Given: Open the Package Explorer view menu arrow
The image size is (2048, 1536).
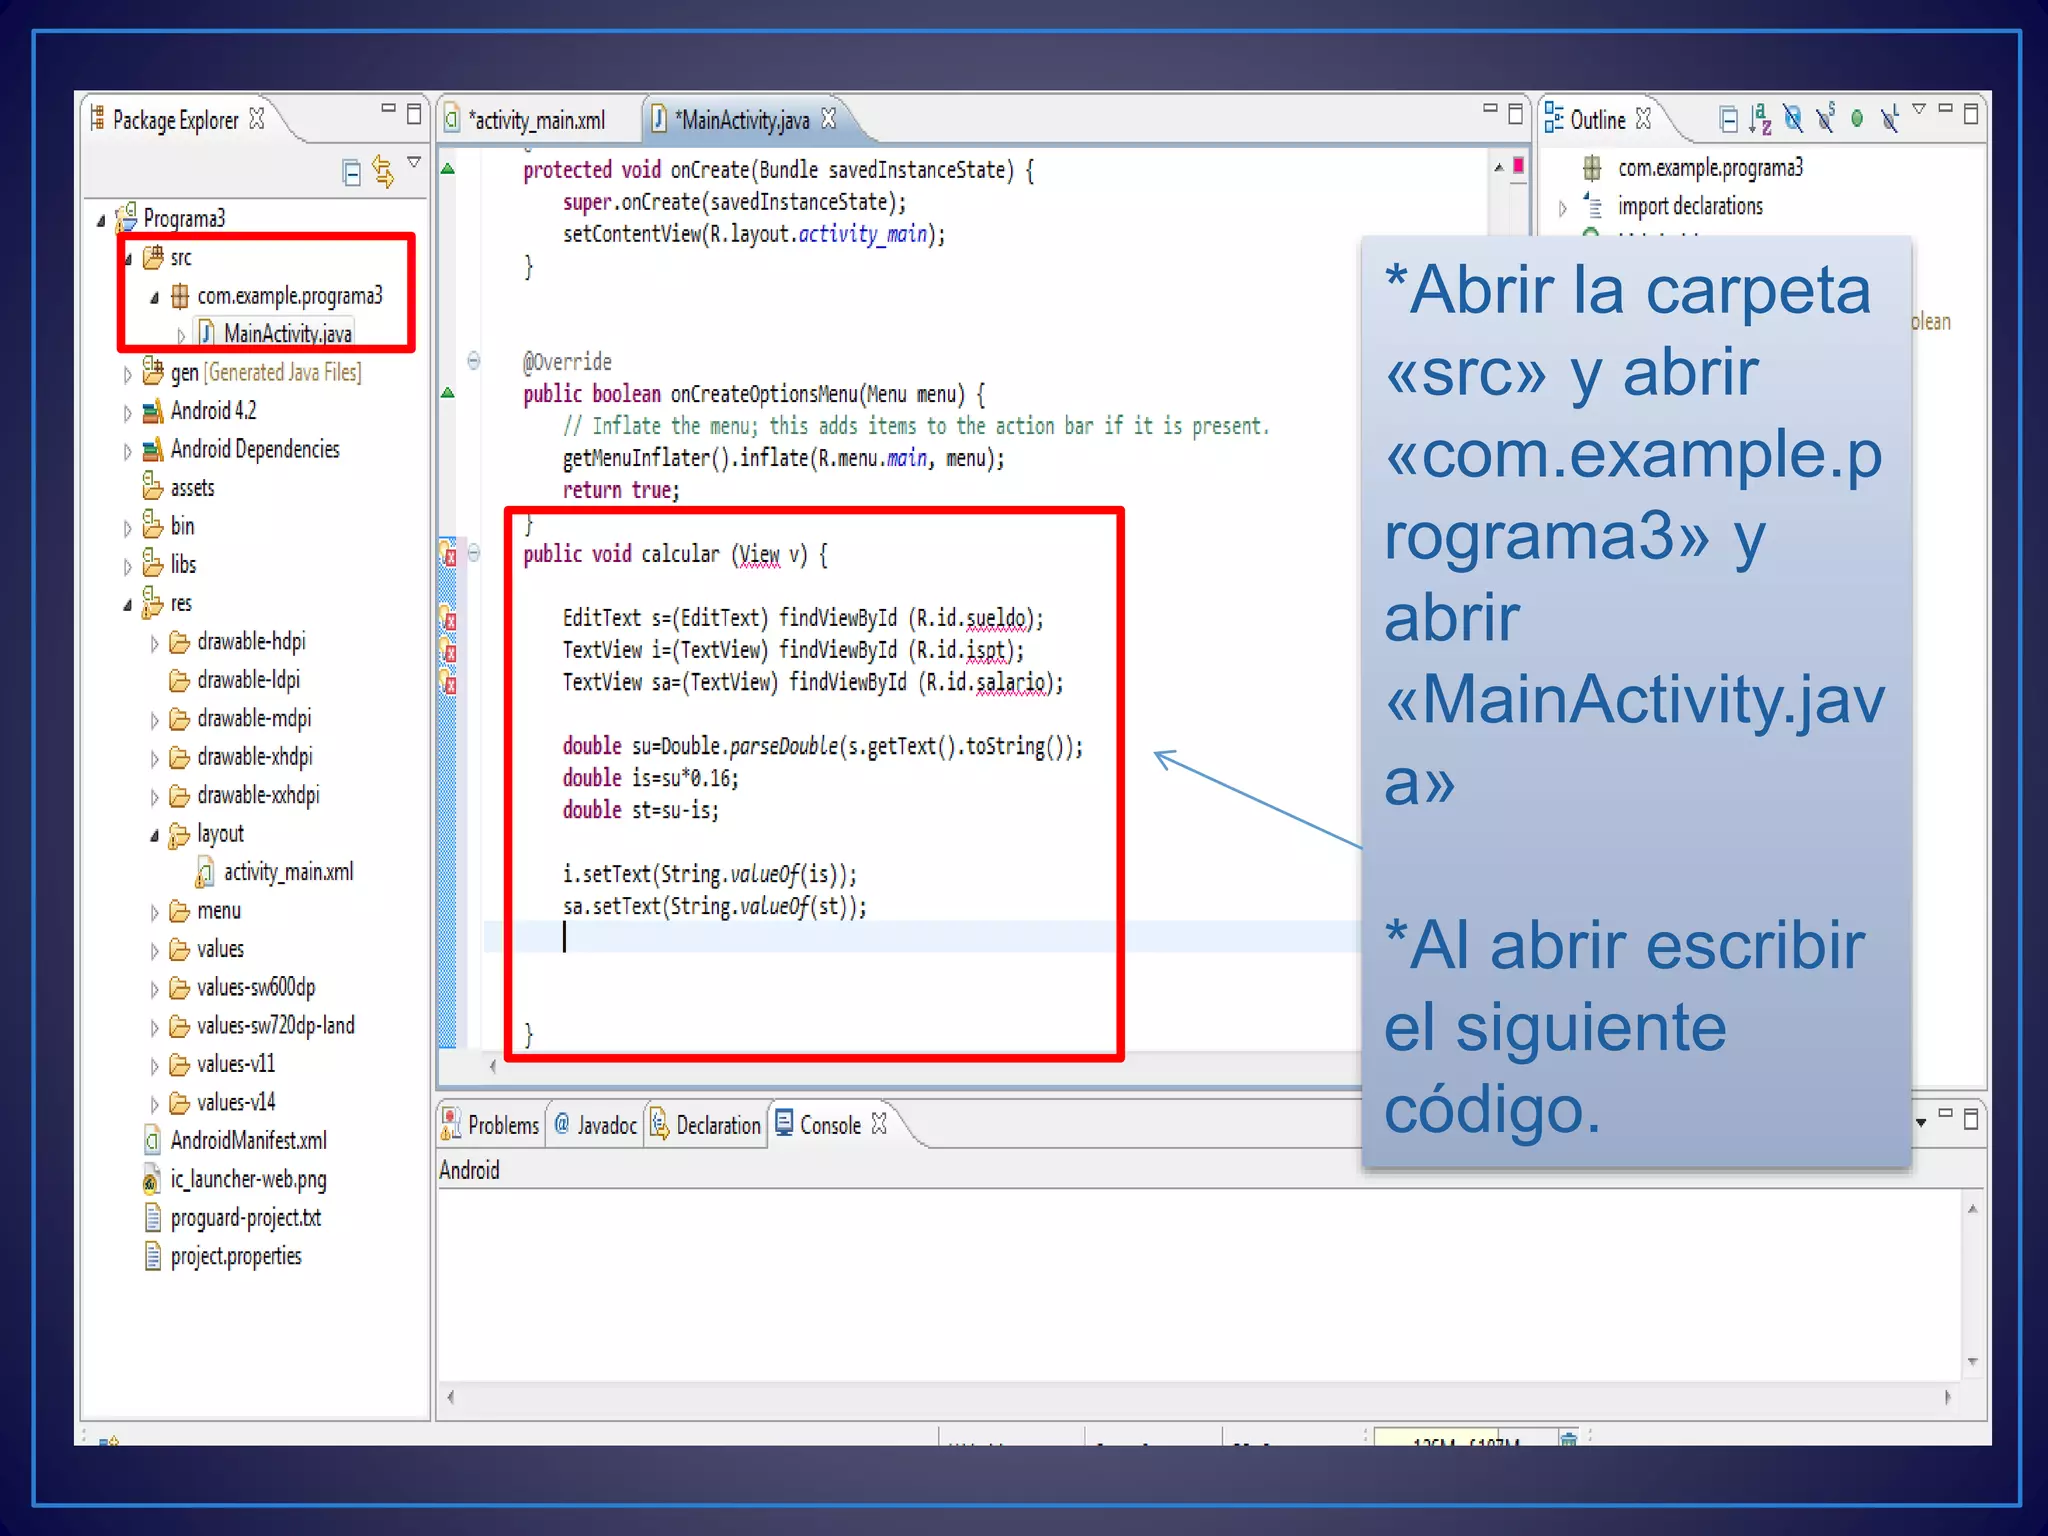Looking at the screenshot, I should click(x=414, y=162).
